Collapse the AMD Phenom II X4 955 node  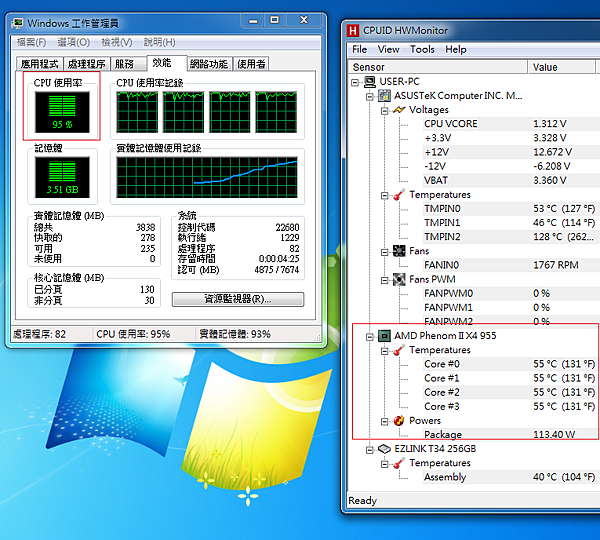370,337
